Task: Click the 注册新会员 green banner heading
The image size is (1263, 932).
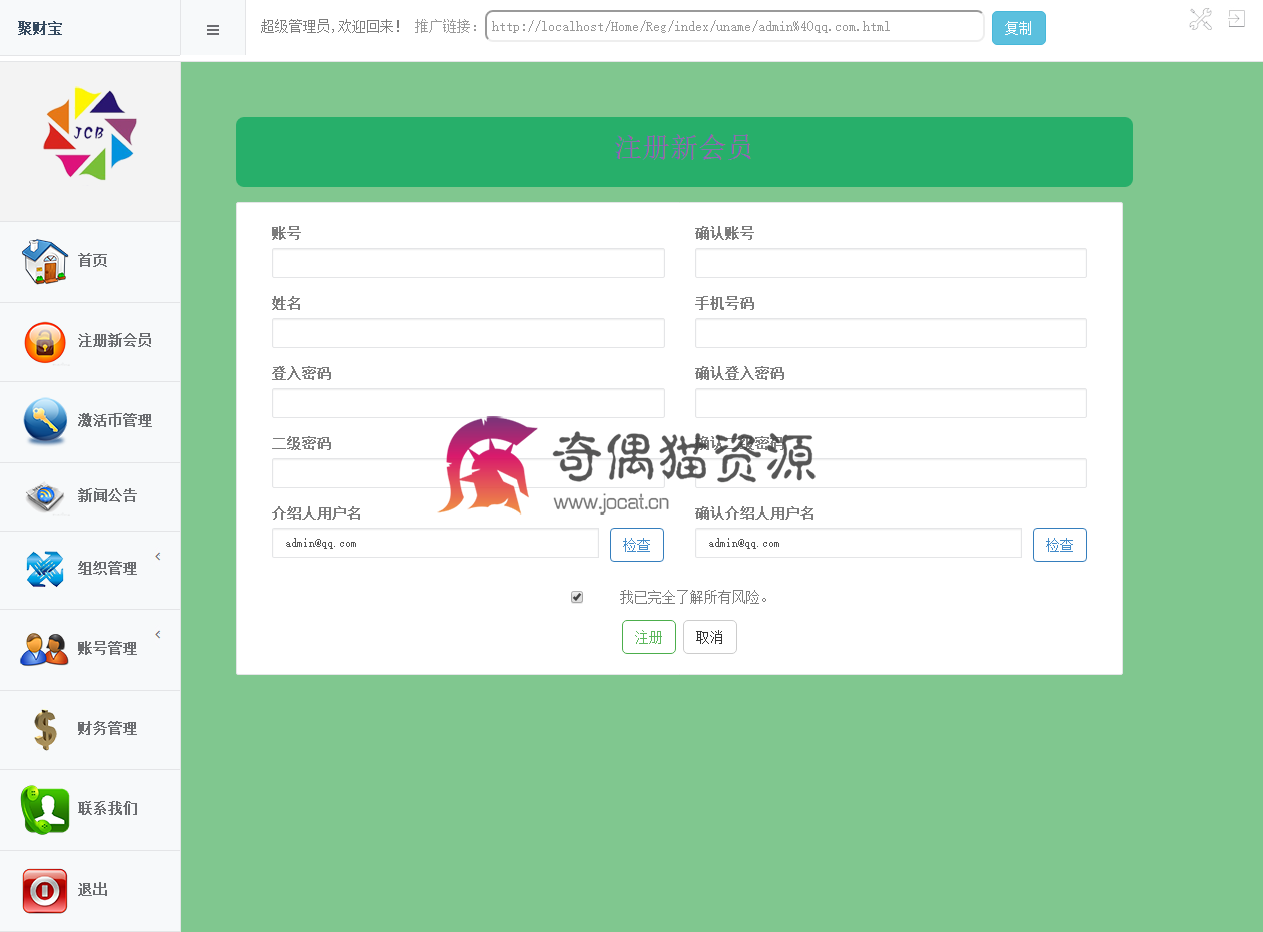Action: point(684,148)
